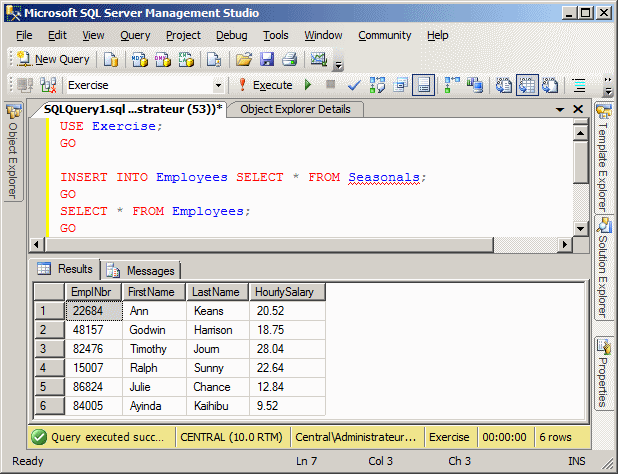Parse the query with the blue checkmark

(354, 85)
